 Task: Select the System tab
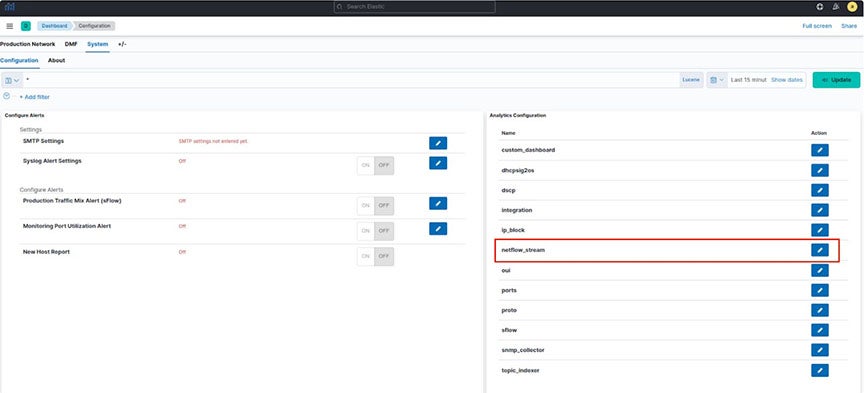(98, 44)
